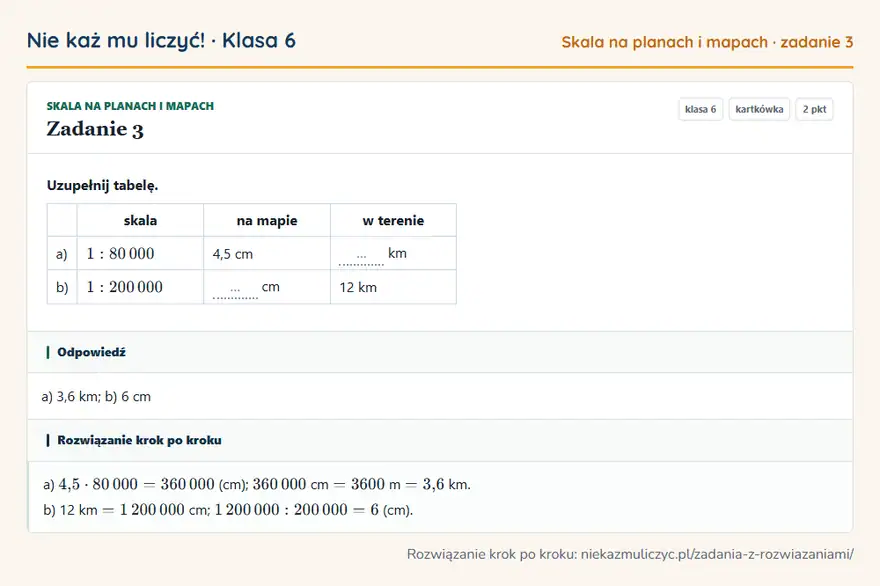Click the row label 'b)' in the table

(62, 287)
